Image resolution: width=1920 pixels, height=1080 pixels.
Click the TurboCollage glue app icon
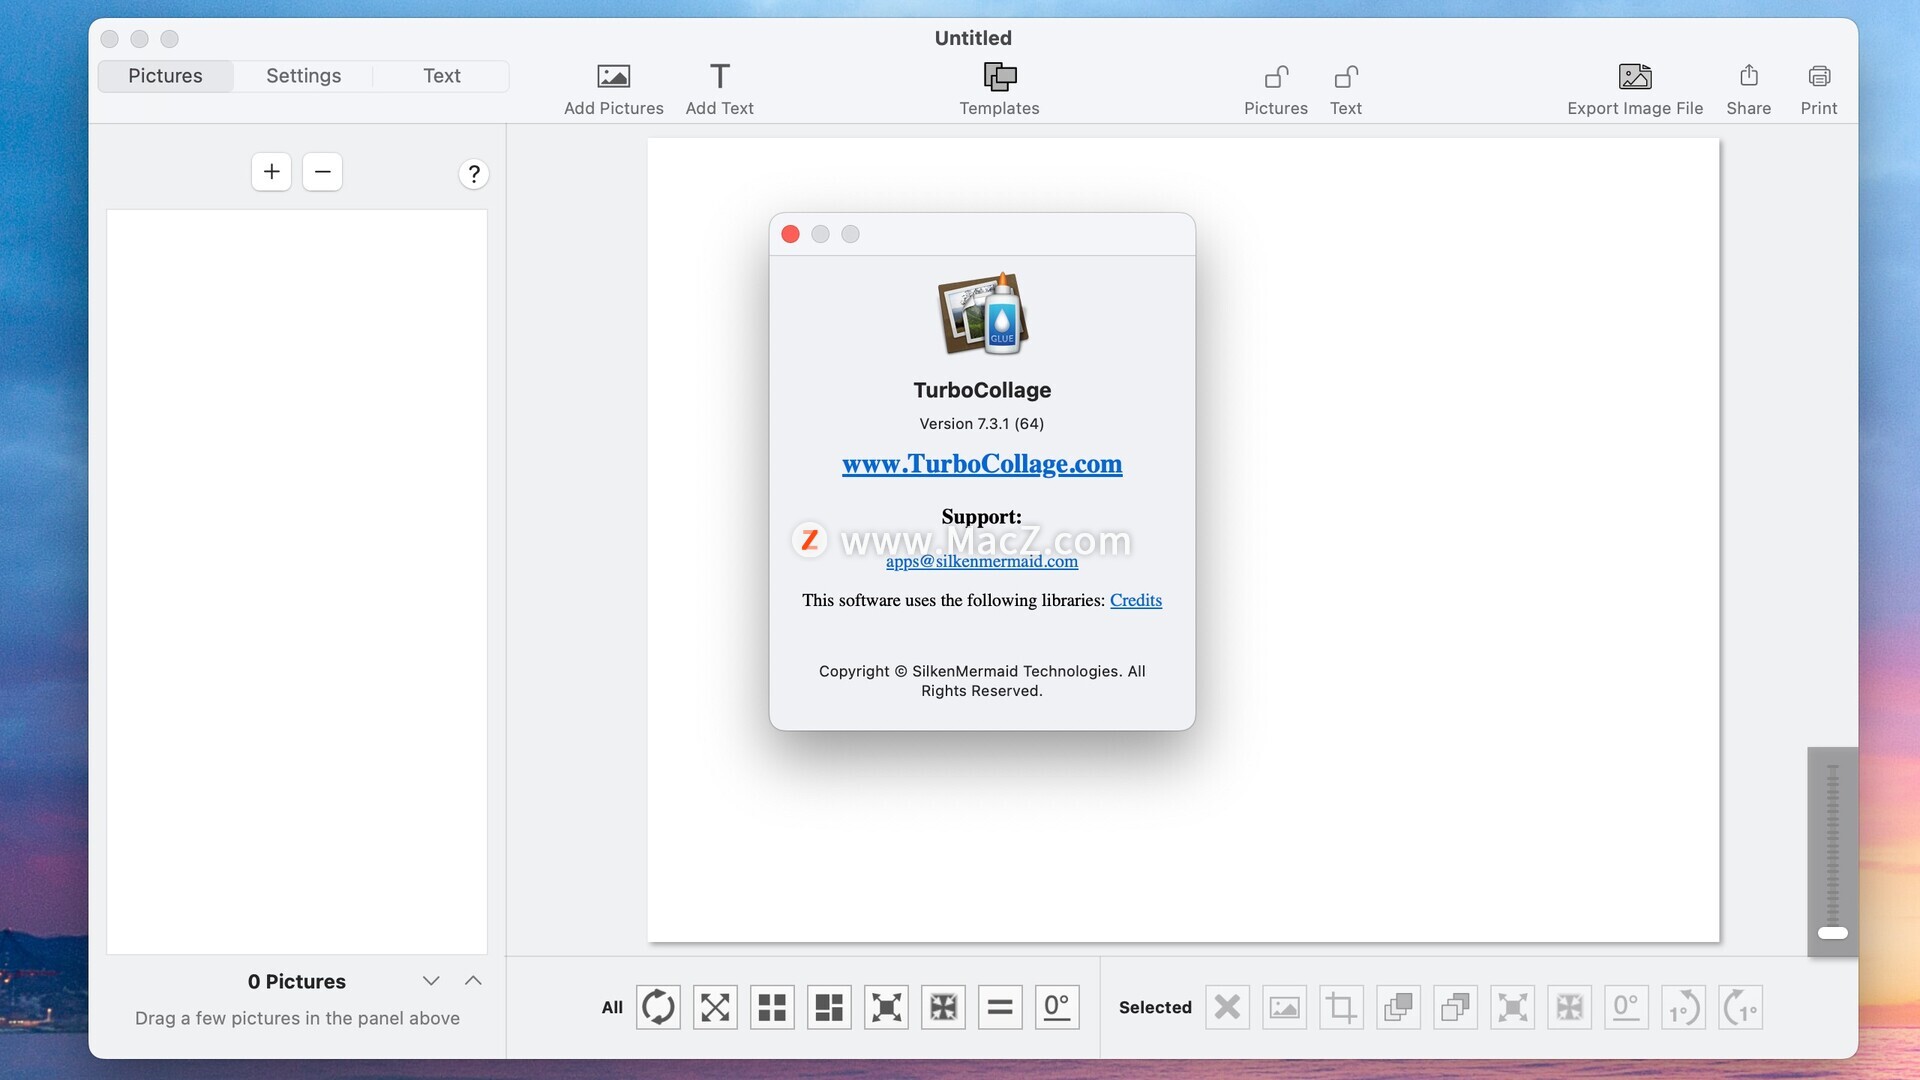point(982,314)
